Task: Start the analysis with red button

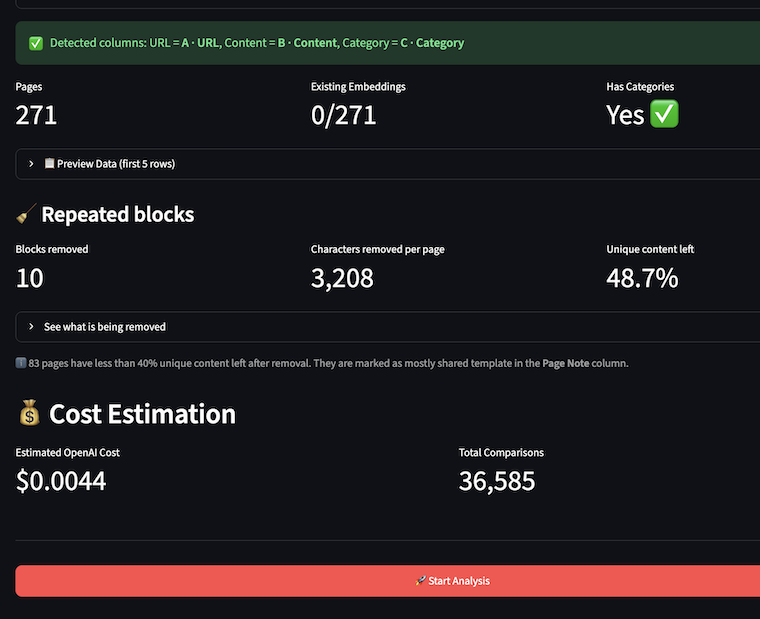Action: tap(388, 581)
